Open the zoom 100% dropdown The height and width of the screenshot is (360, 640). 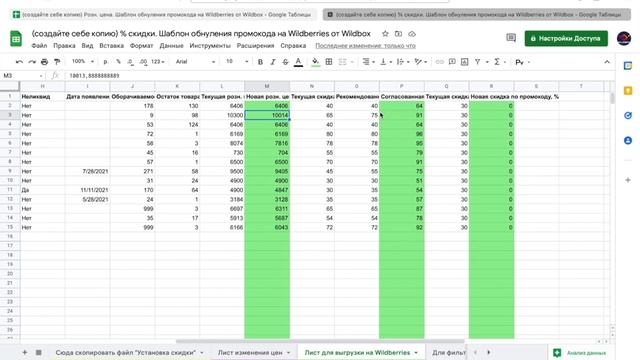click(83, 62)
